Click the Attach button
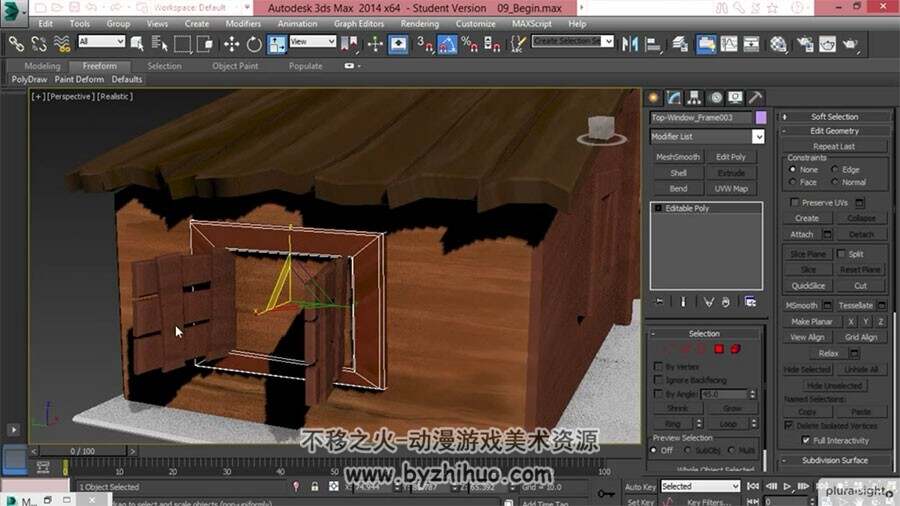The height and width of the screenshot is (506, 900). tap(802, 234)
